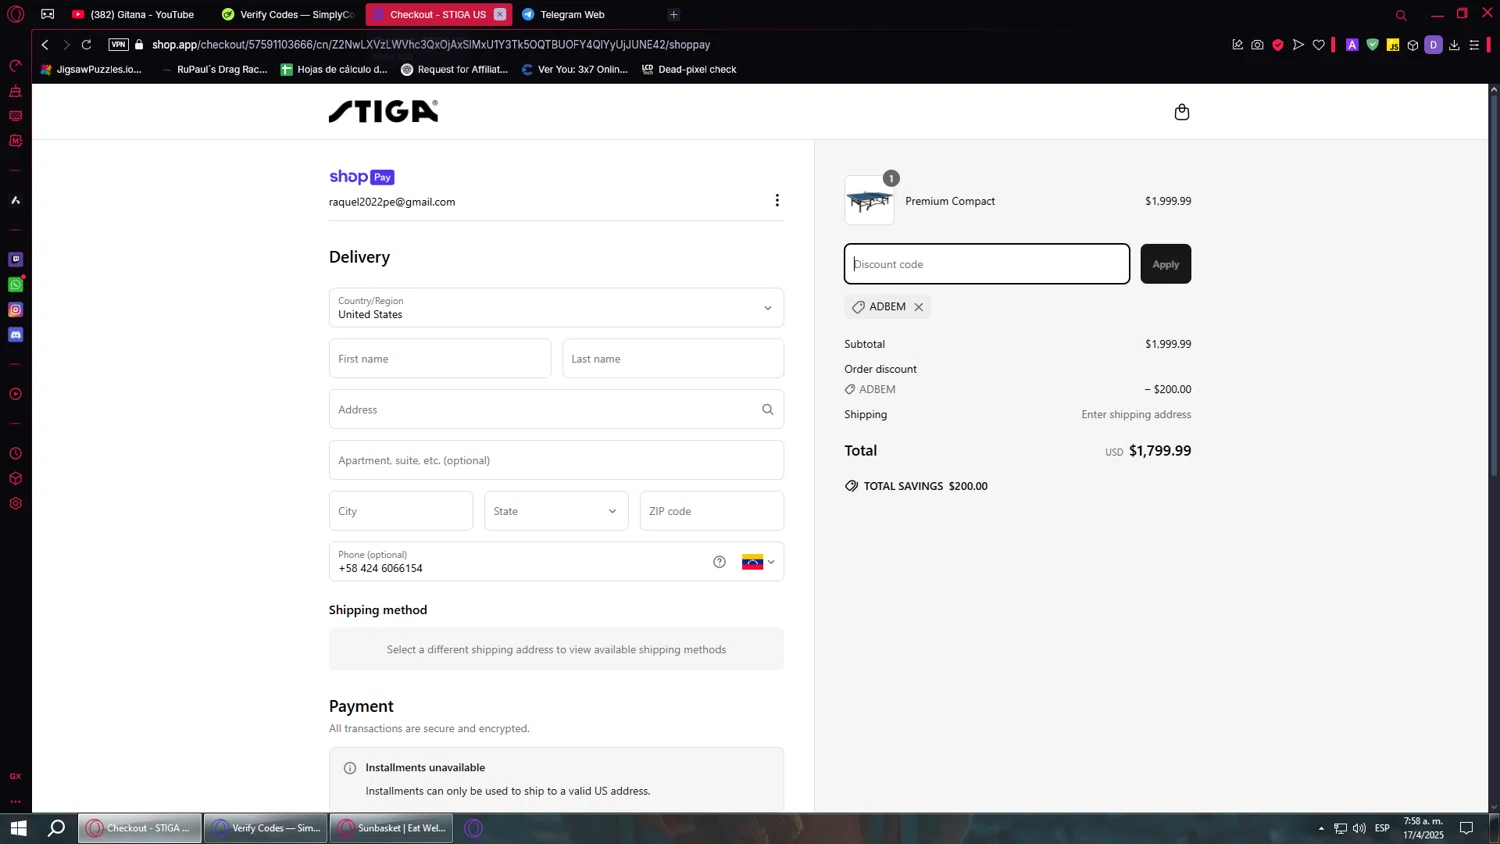
Task: Open the Dead-pixel check bookmark
Action: pos(689,70)
